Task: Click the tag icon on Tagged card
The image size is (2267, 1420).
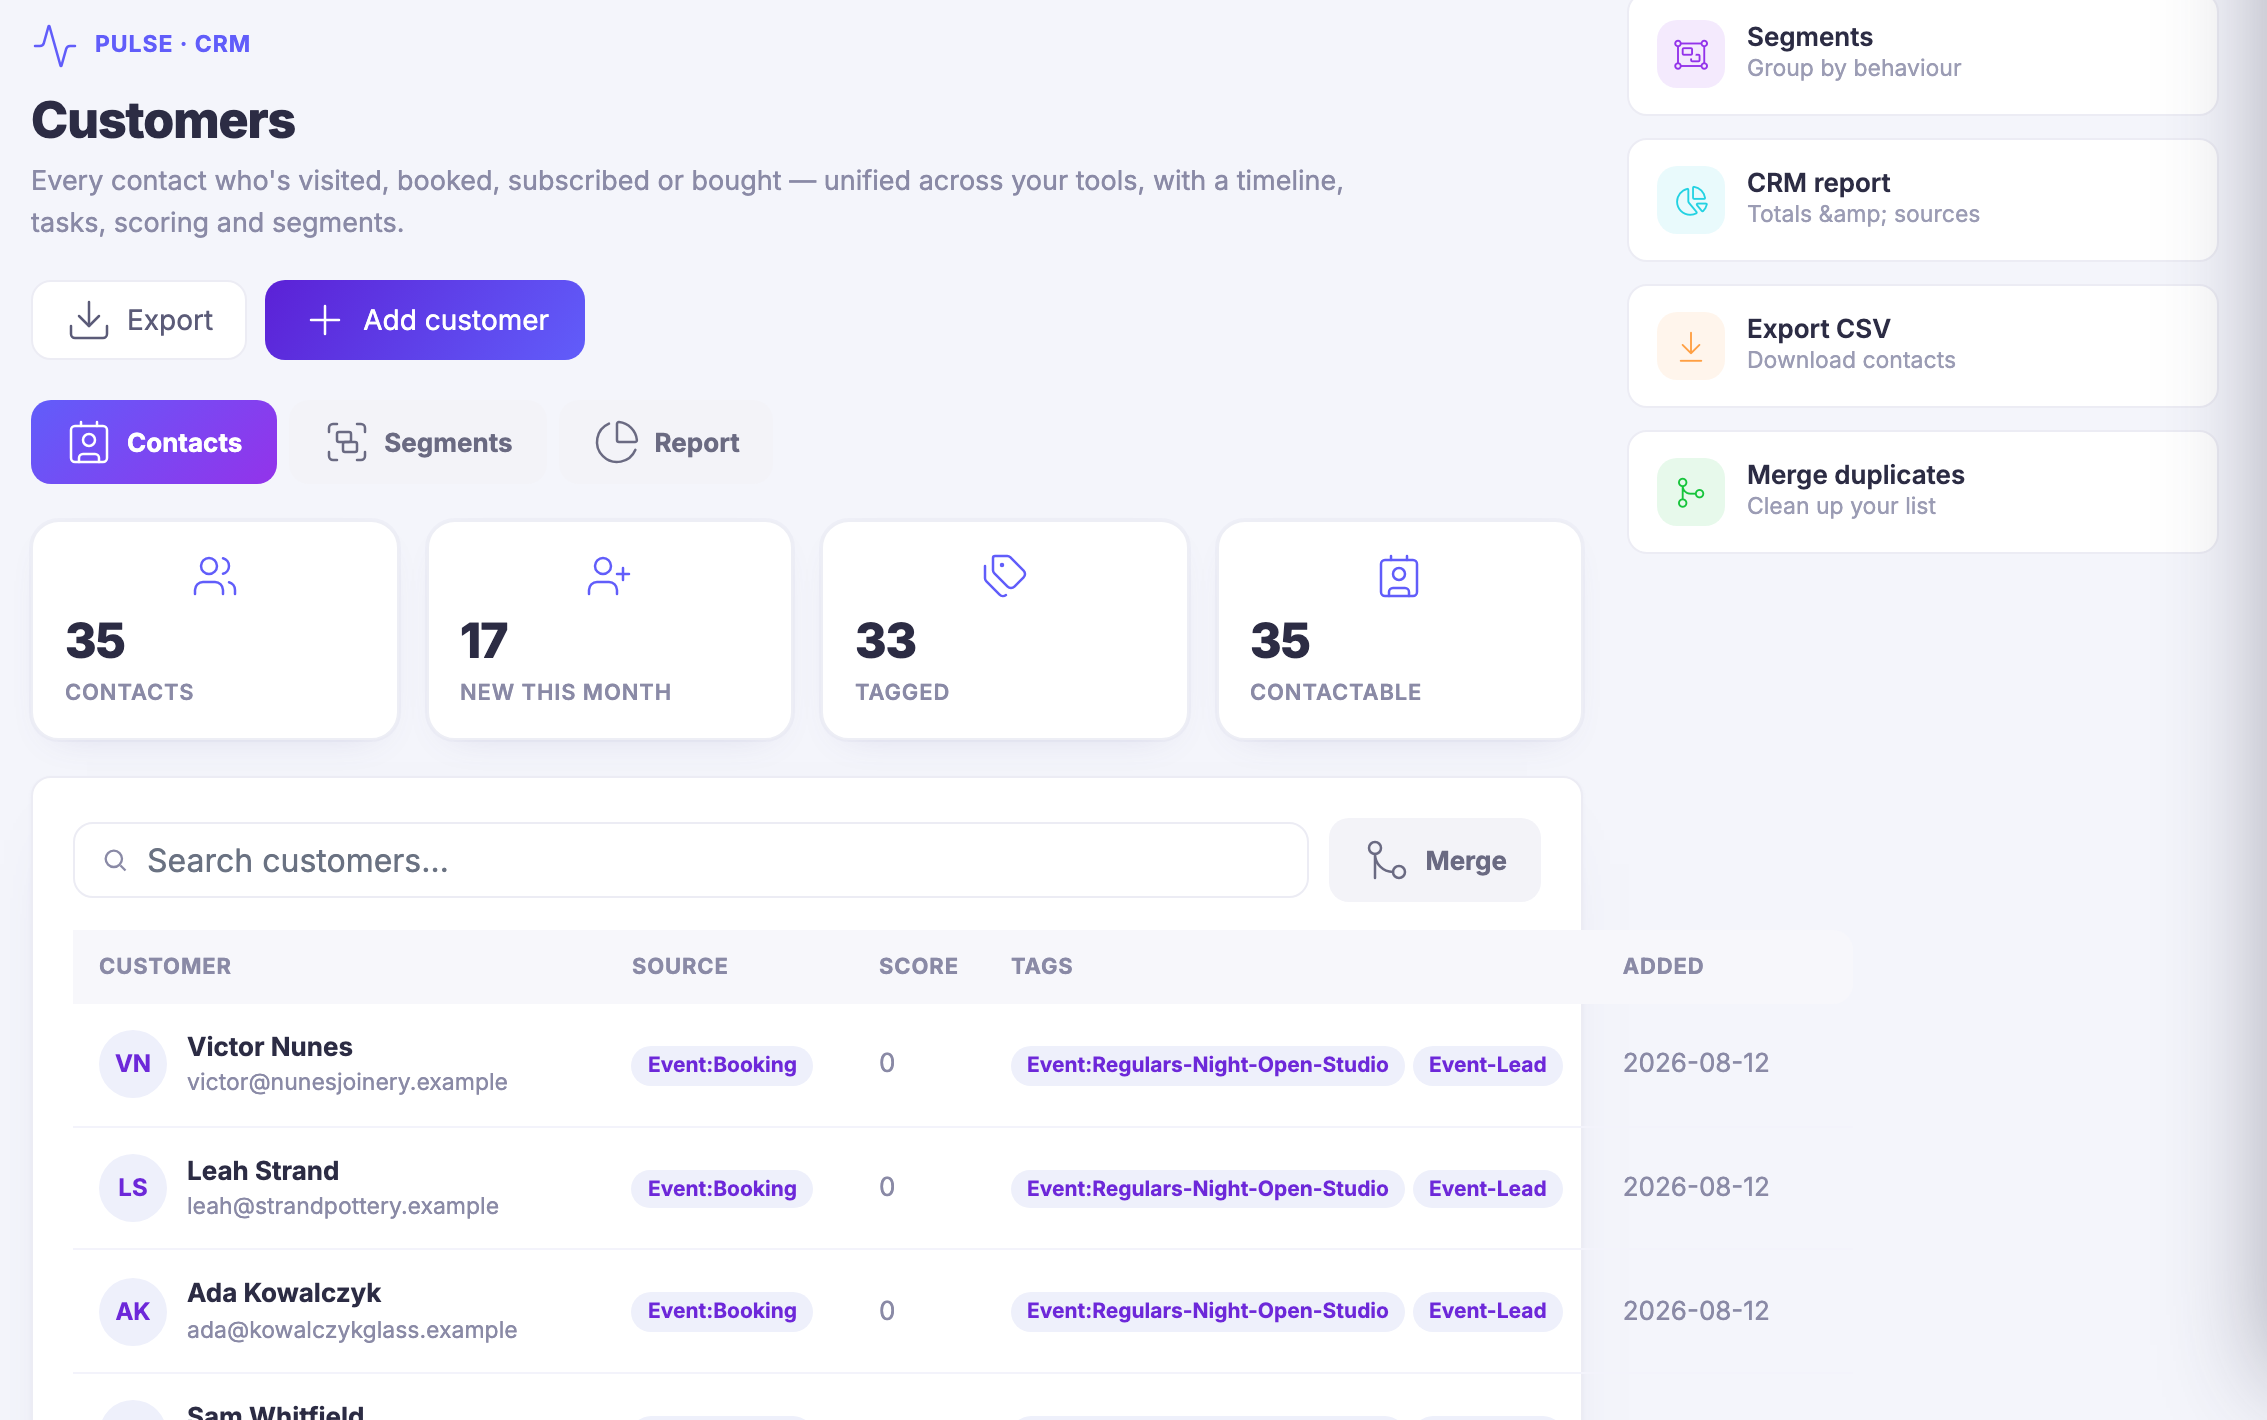Action: tap(1005, 576)
